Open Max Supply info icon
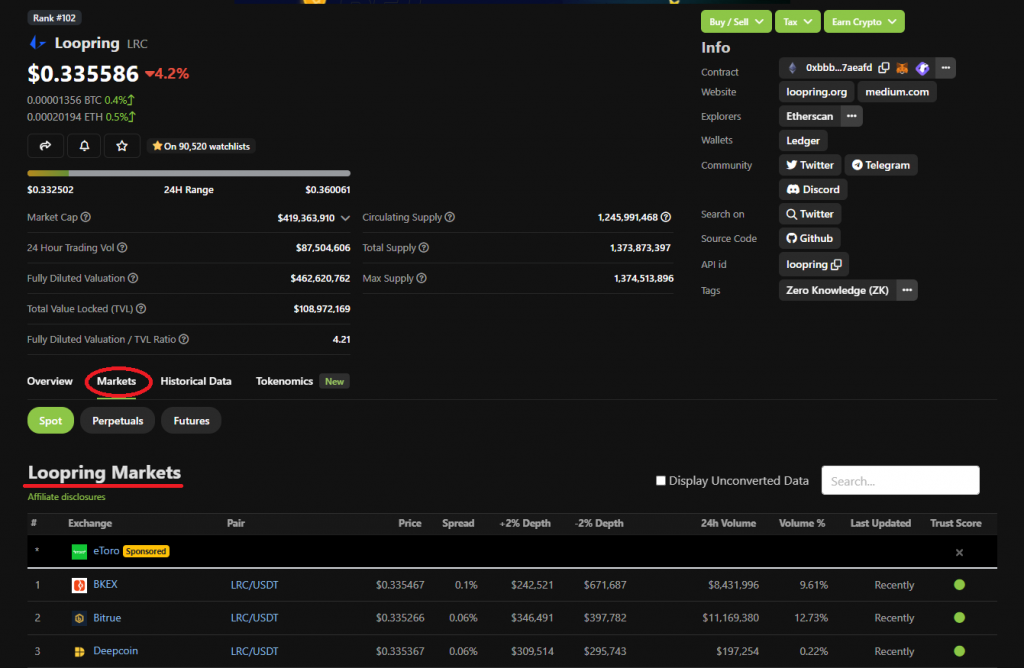1024x668 pixels. pos(422,278)
